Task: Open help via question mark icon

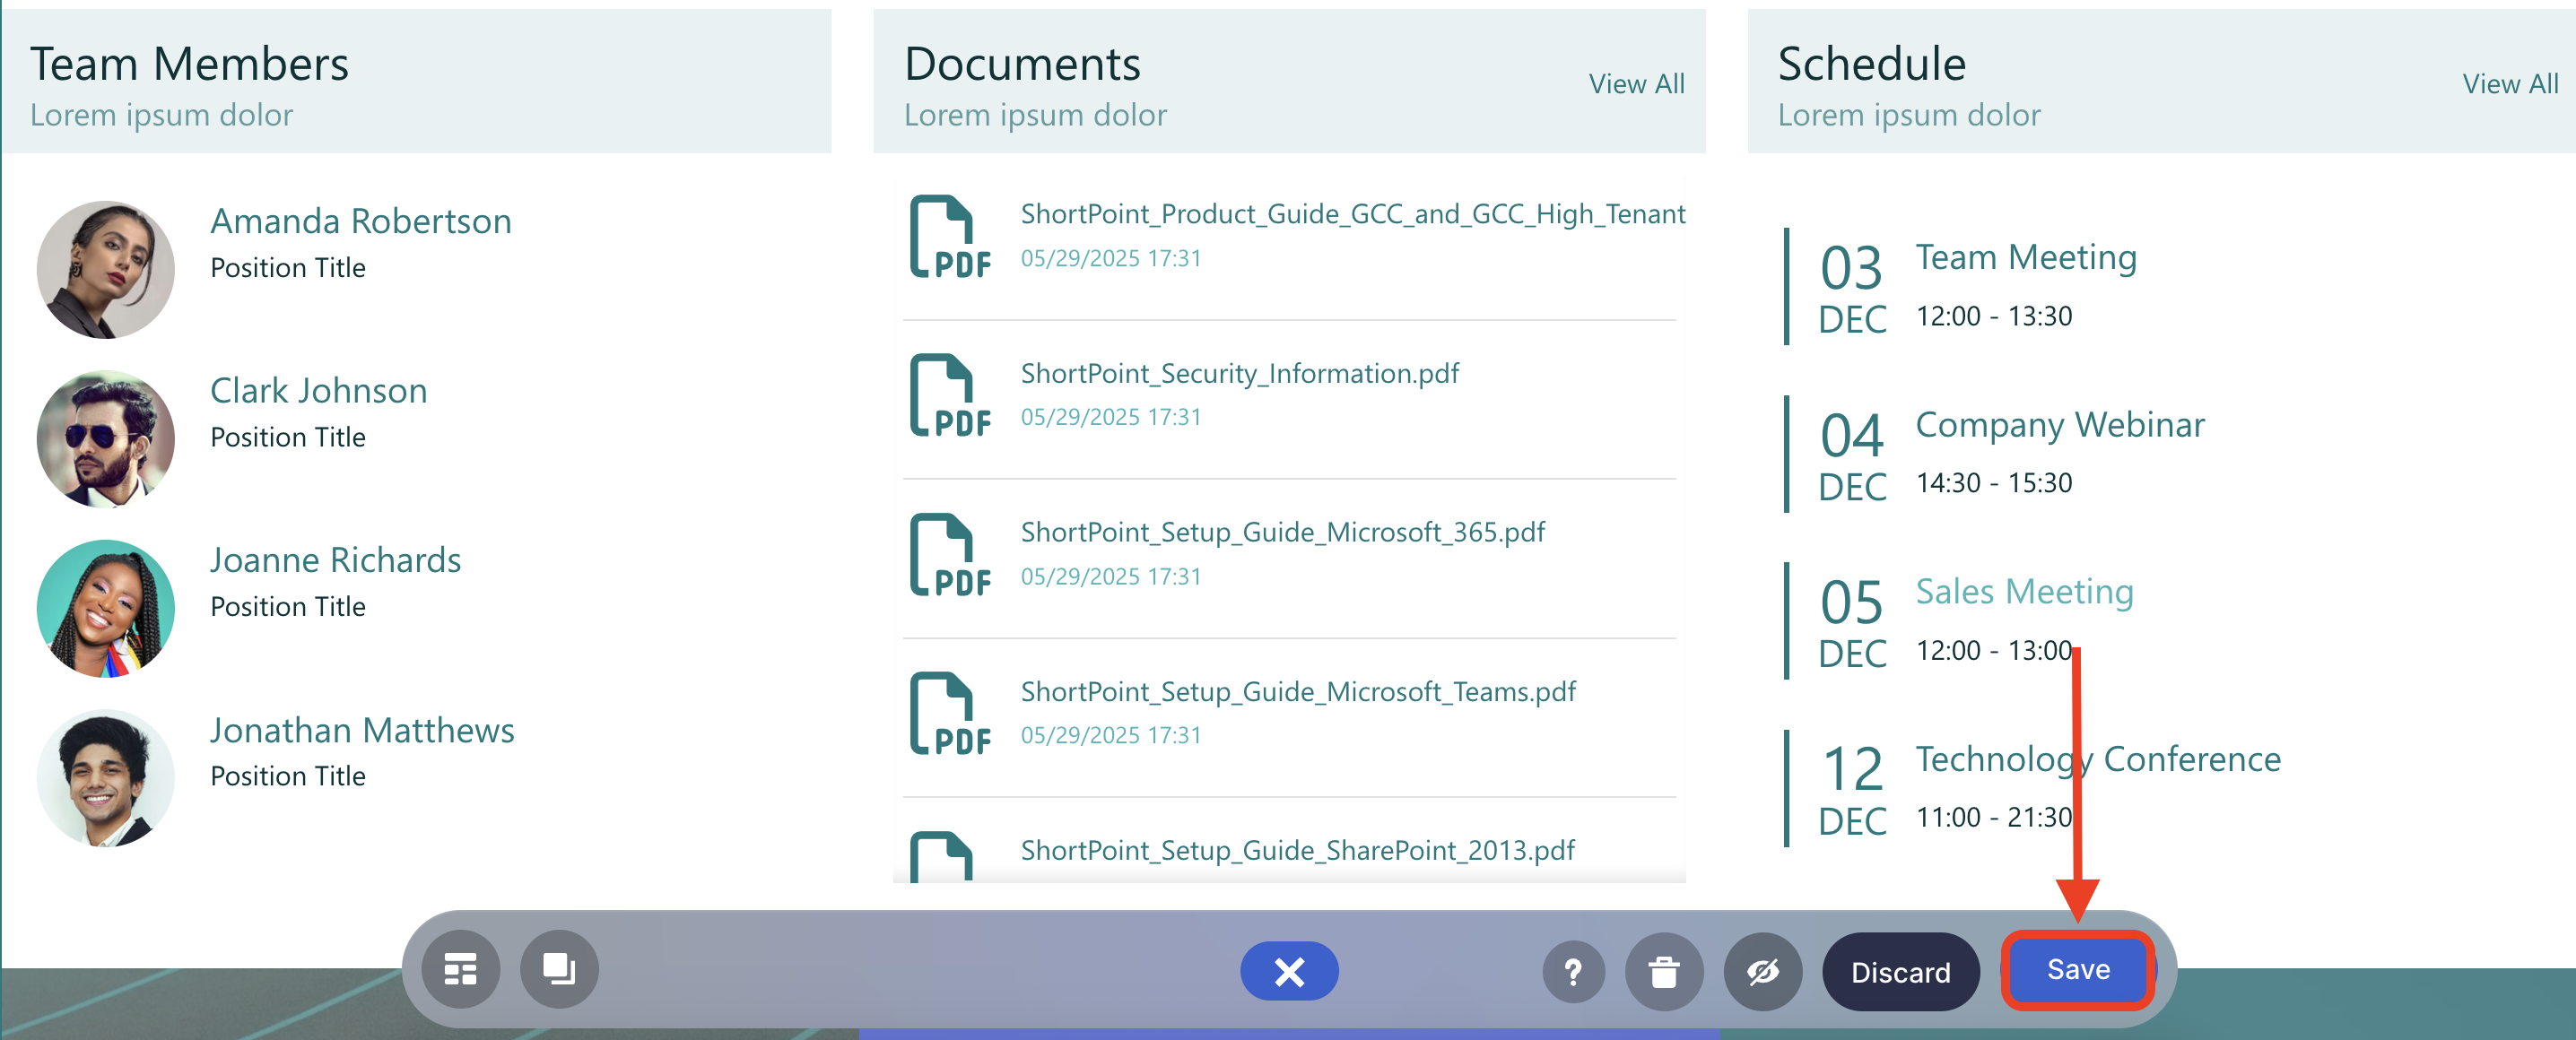Action: [1572, 971]
